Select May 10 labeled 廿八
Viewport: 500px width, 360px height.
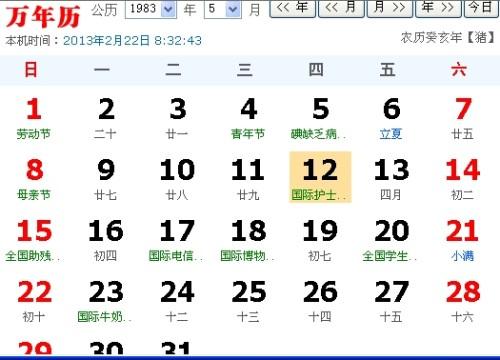click(x=177, y=178)
